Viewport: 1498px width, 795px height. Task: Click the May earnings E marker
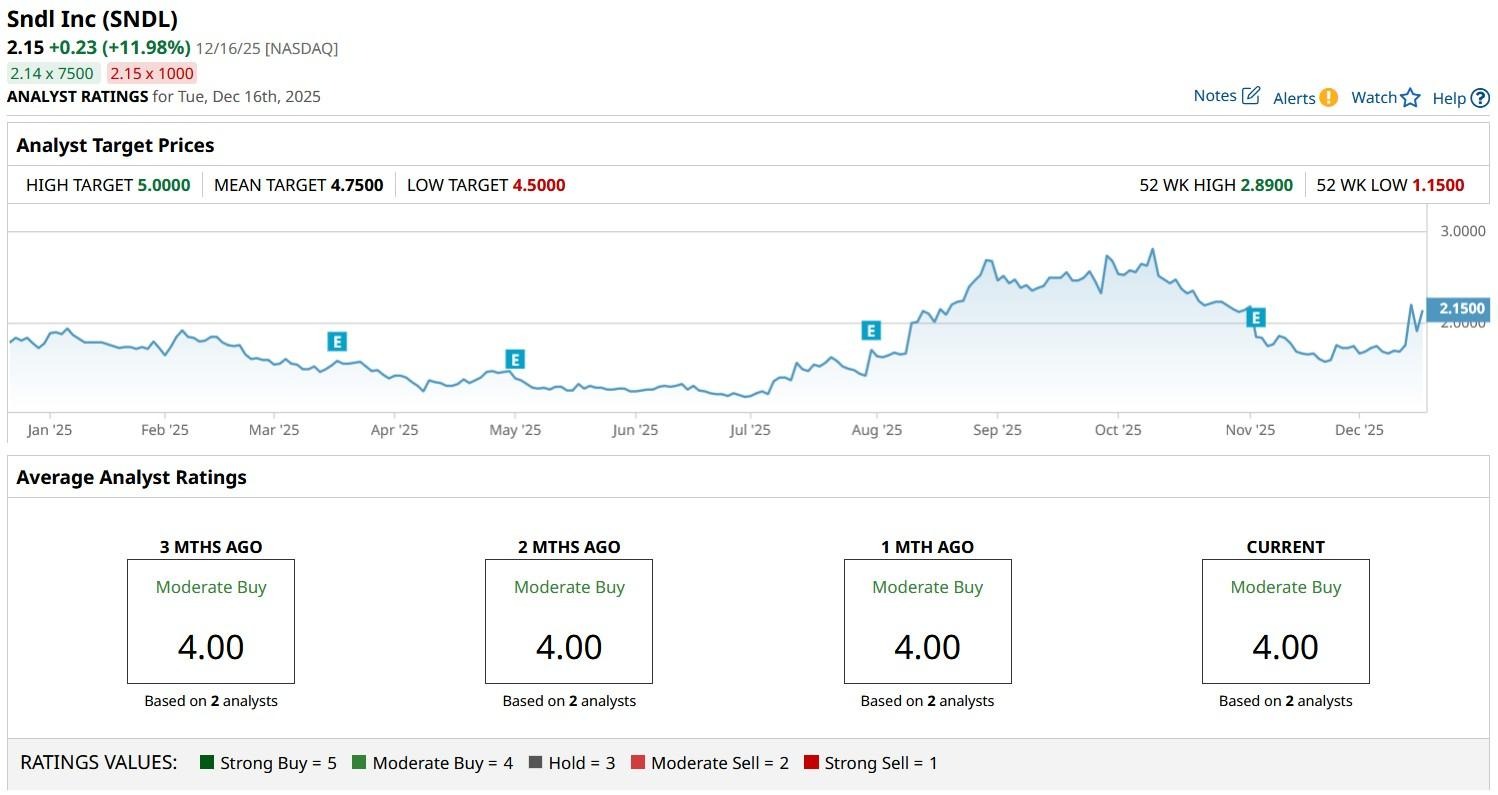pos(515,359)
